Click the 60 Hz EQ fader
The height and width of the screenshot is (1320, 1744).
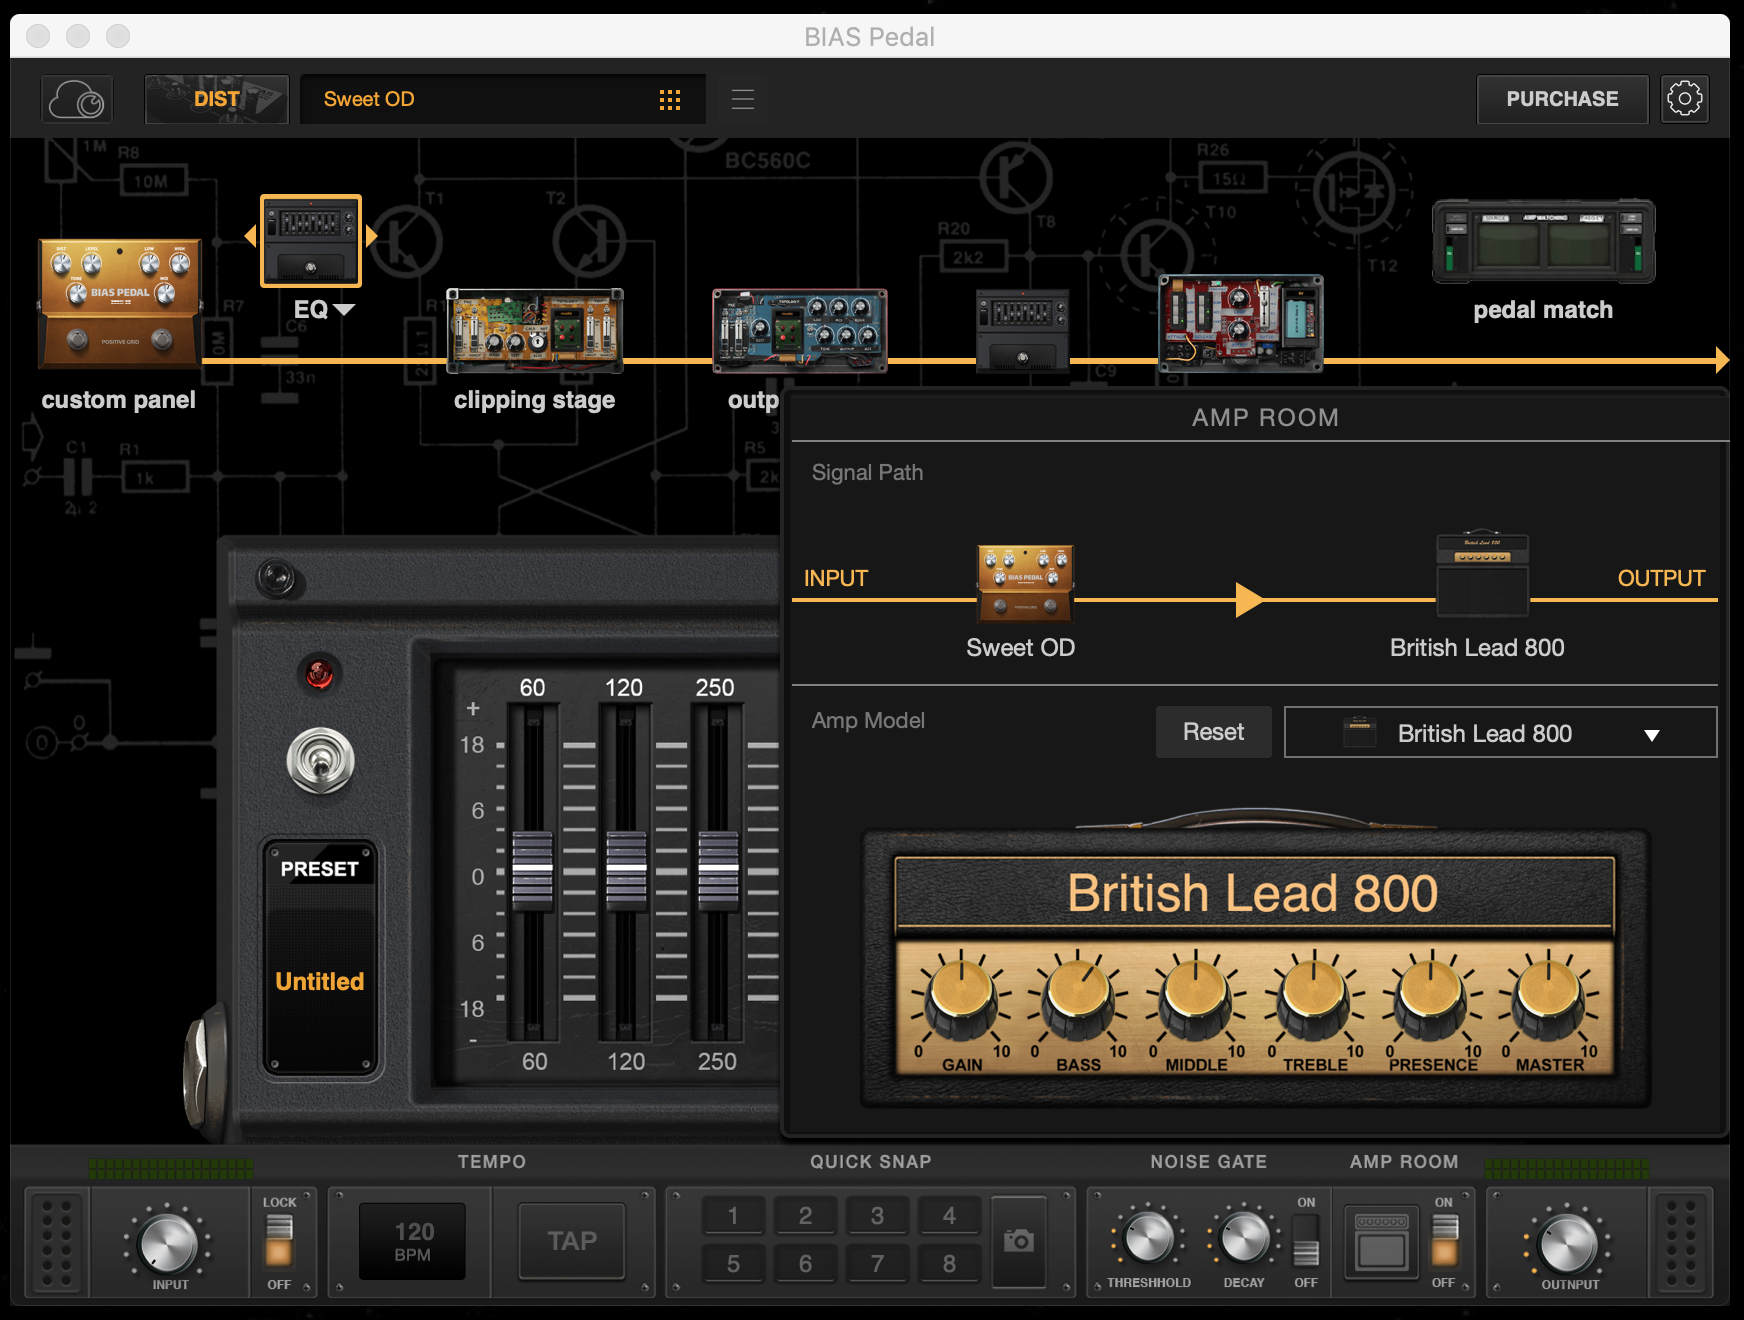532,871
